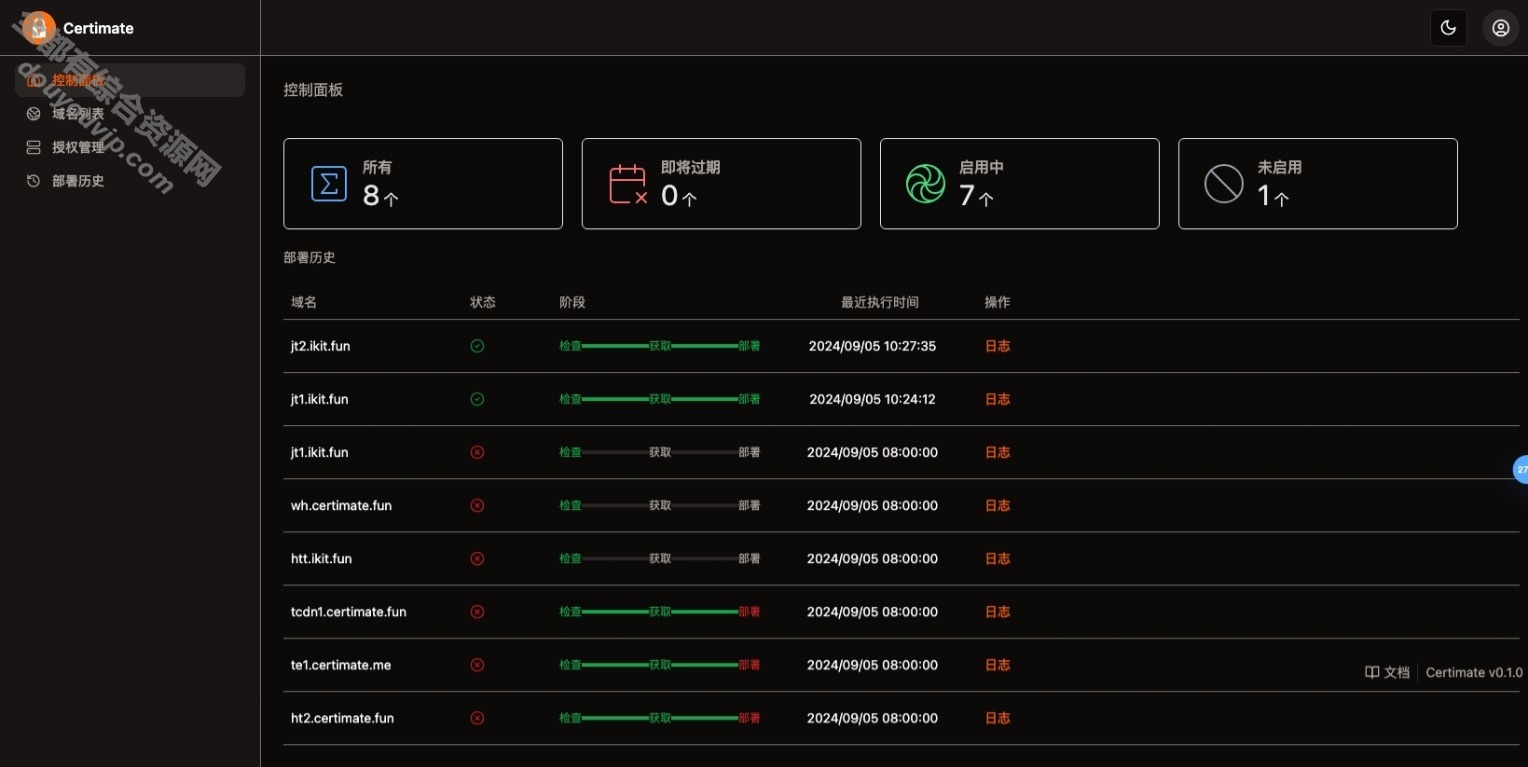
Task: Click the sigma icon on 所有 card
Action: pos(329,184)
